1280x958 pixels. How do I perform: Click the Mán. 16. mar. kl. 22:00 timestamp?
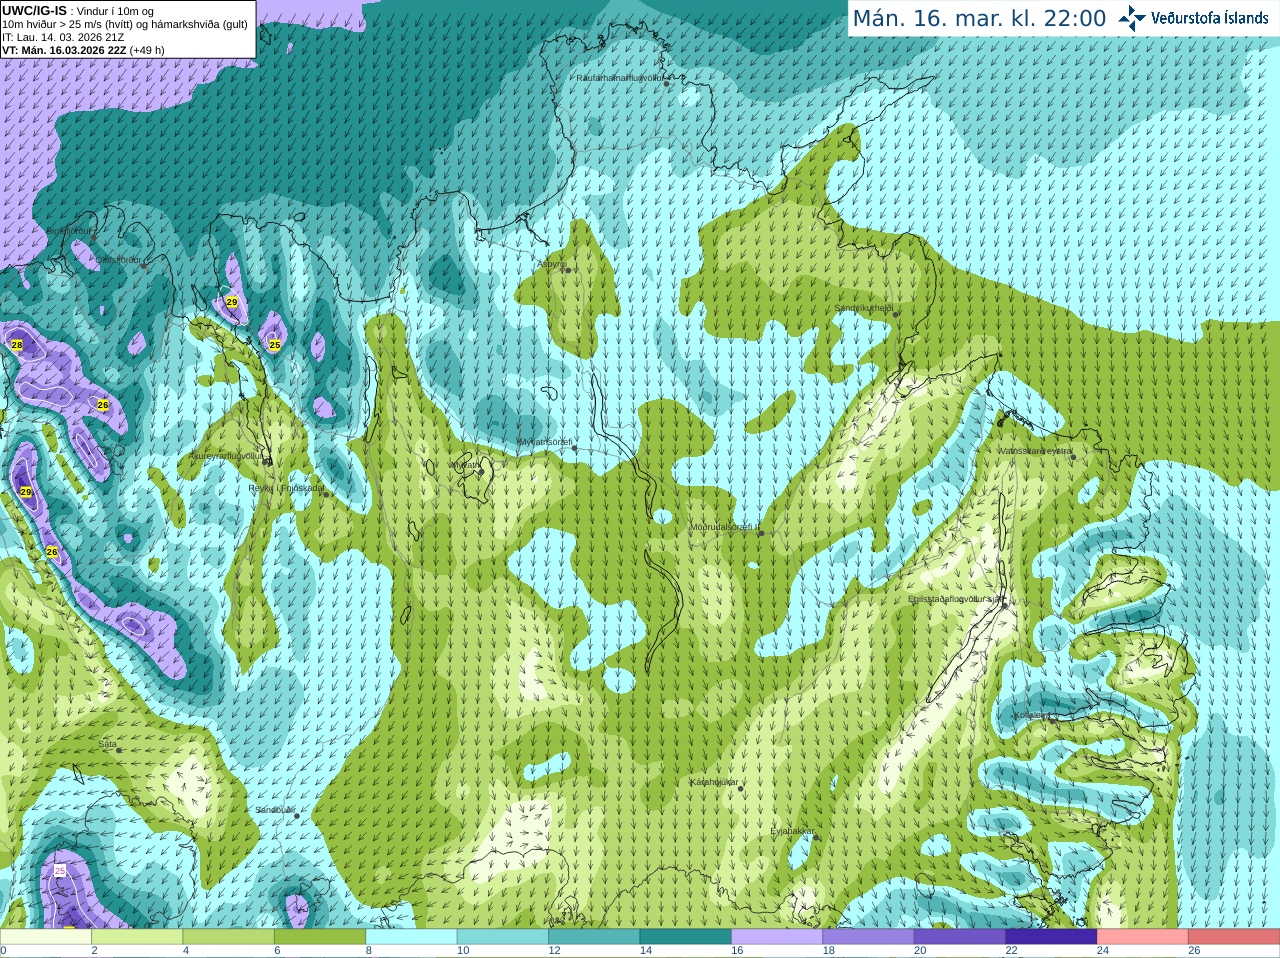pyautogui.click(x=979, y=18)
